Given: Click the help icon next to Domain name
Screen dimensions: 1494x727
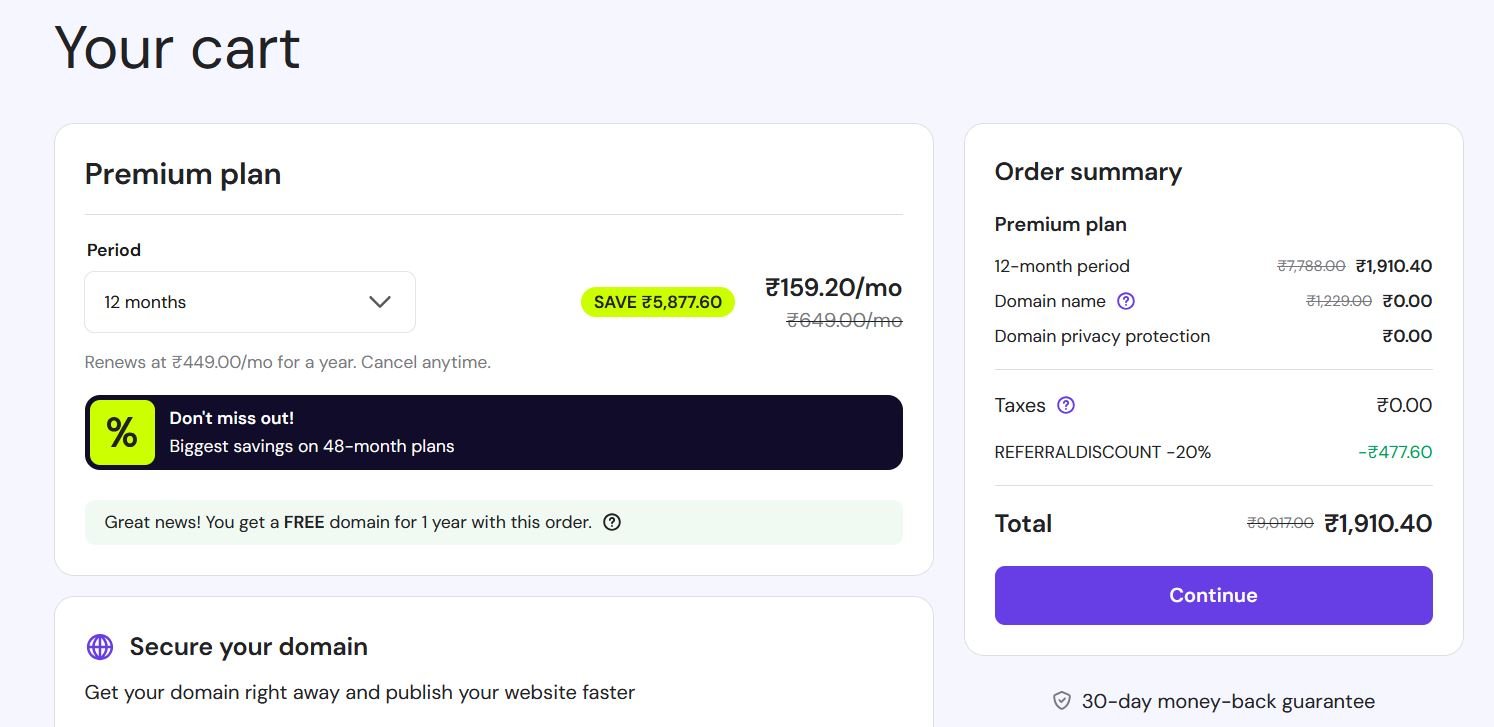Looking at the screenshot, I should click(x=1126, y=301).
